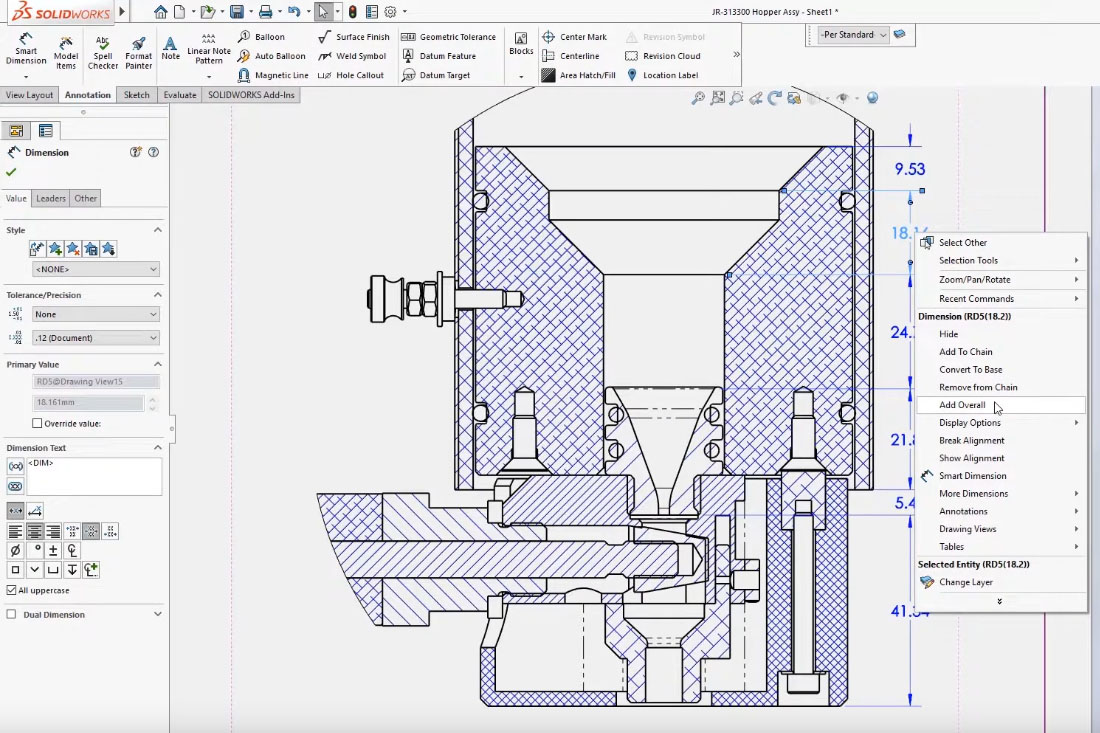Image resolution: width=1100 pixels, height=733 pixels.
Task: Enable the Dual Dimension checkbox
Action: tap(11, 614)
